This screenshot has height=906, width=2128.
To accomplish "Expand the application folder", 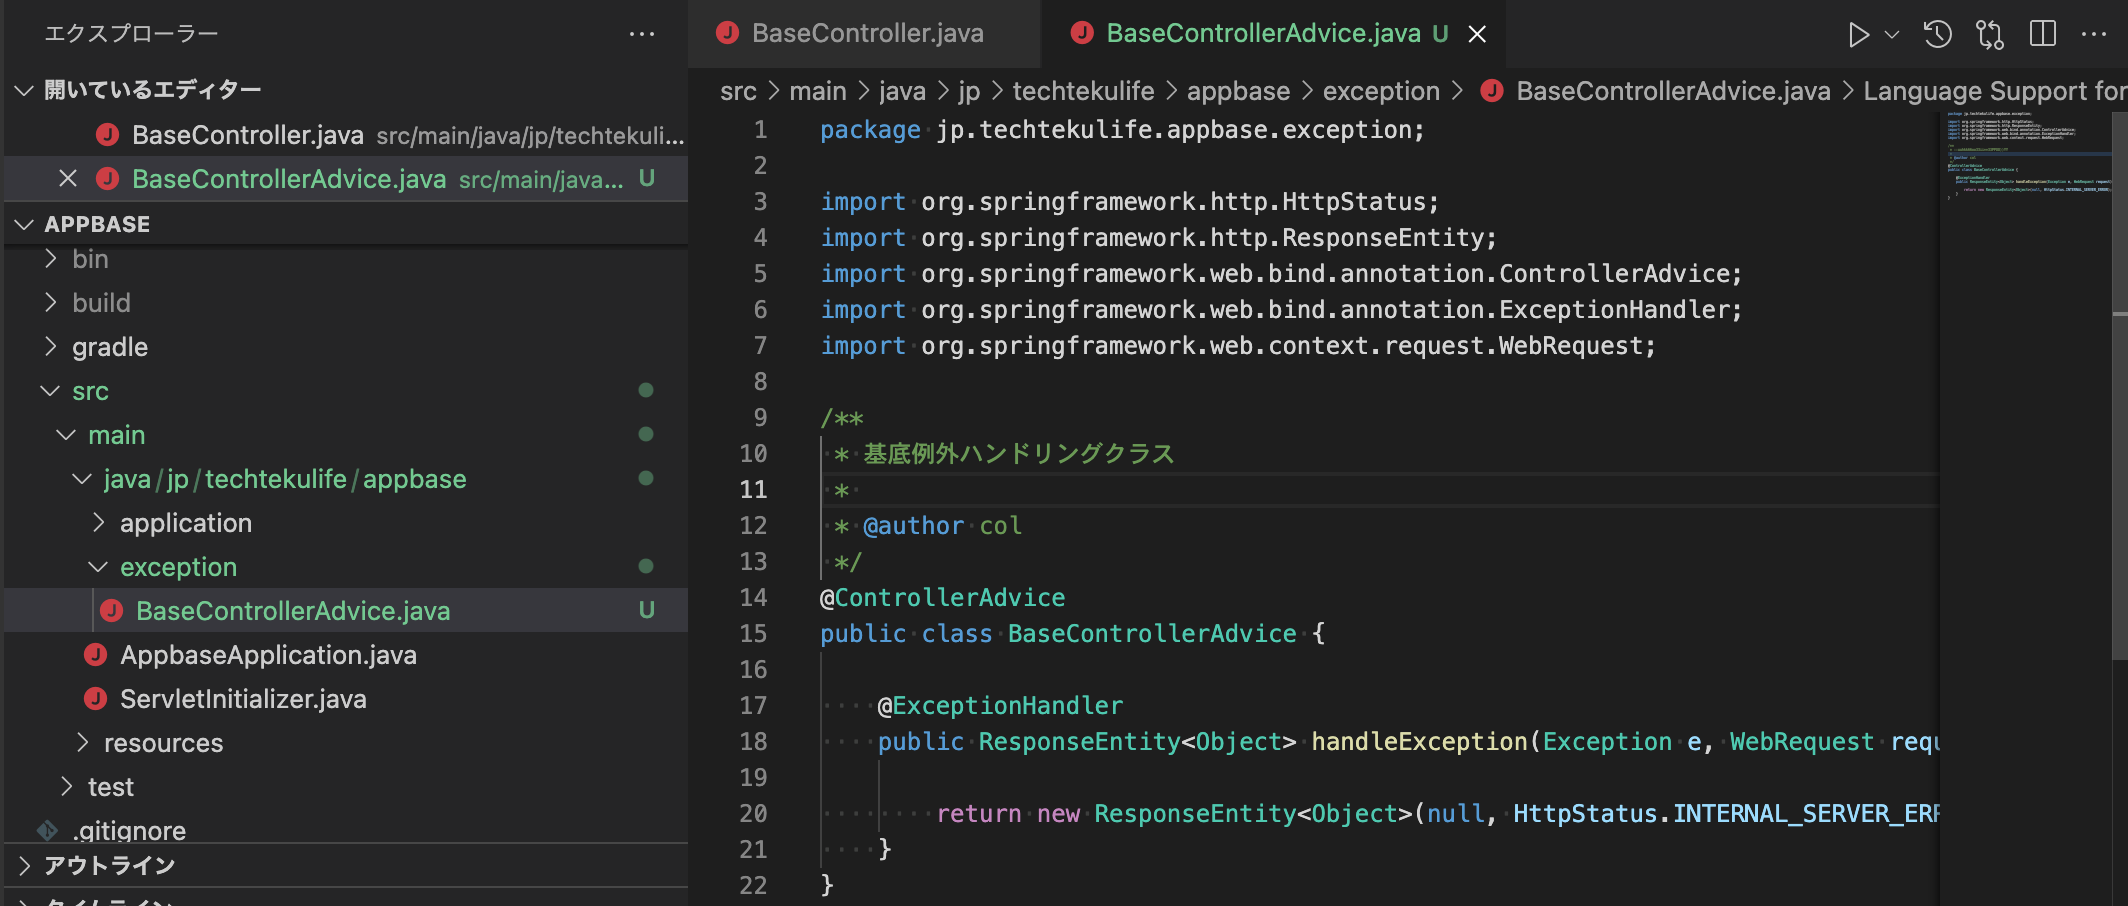I will click(x=346, y=523).
